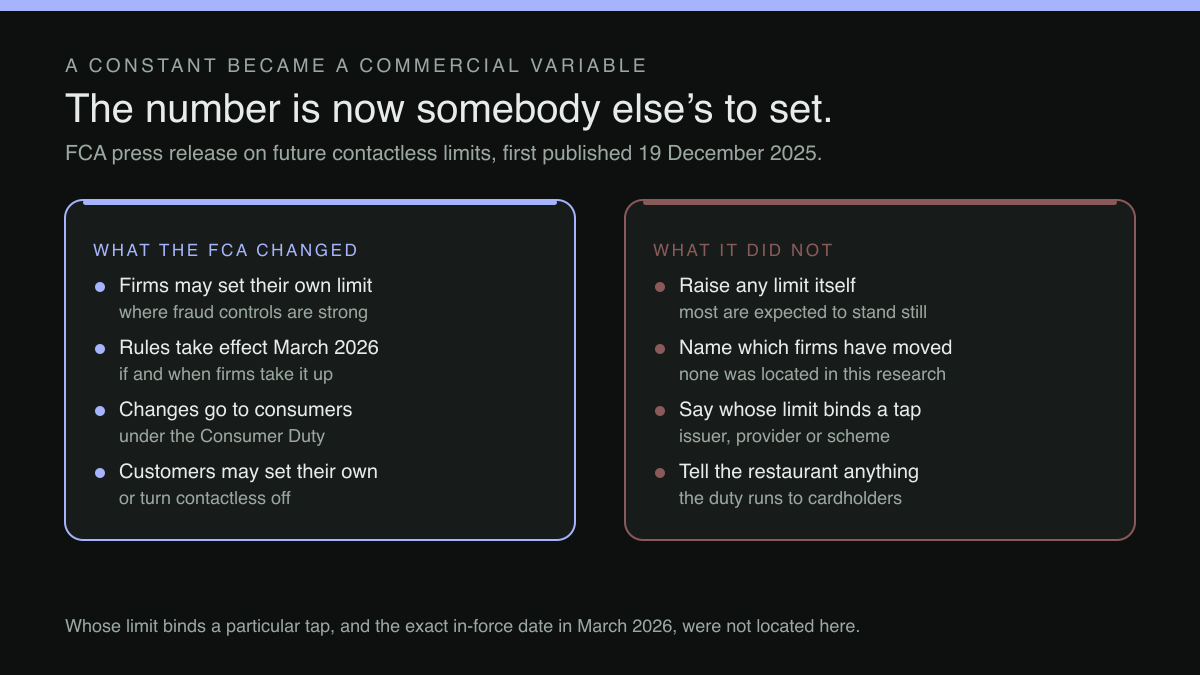Screen dimensions: 1200x675
Task: Click the footnote about the exact in-force date
Action: pyautogui.click(x=462, y=626)
